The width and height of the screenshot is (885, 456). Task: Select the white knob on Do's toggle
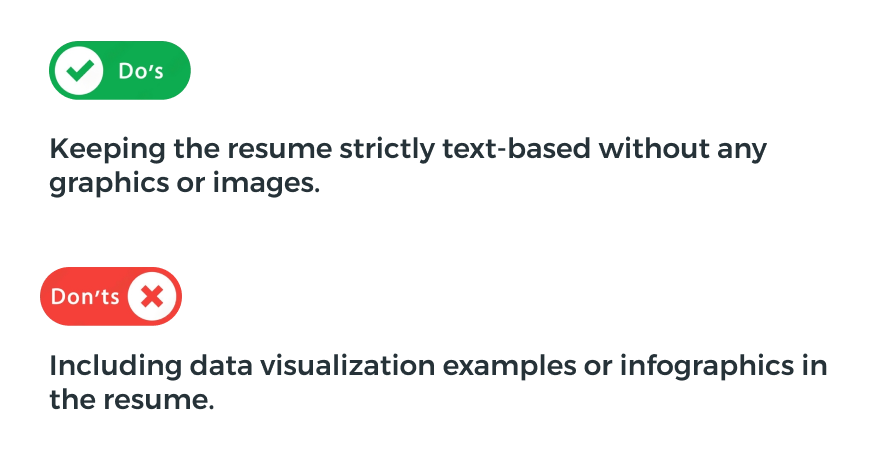point(78,71)
